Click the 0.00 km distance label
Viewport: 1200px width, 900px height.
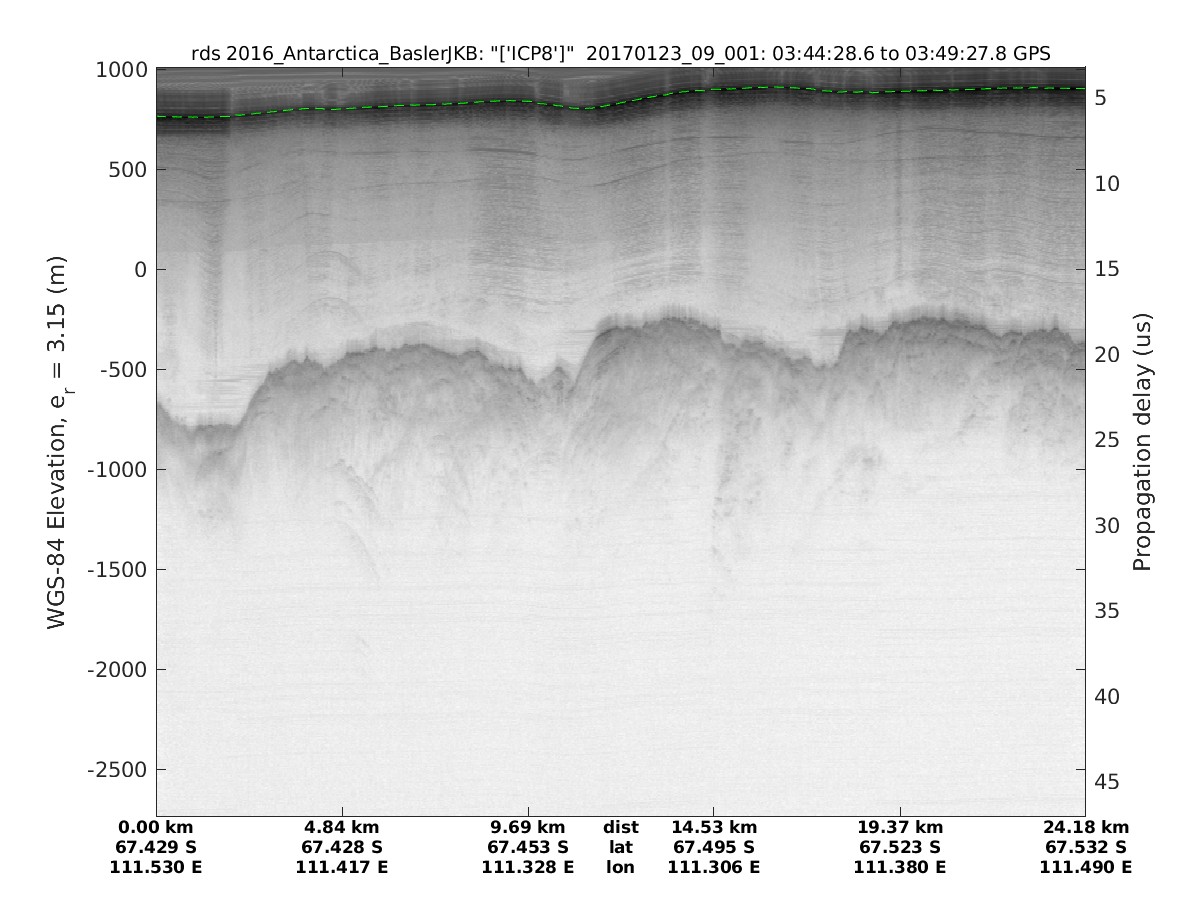156,827
